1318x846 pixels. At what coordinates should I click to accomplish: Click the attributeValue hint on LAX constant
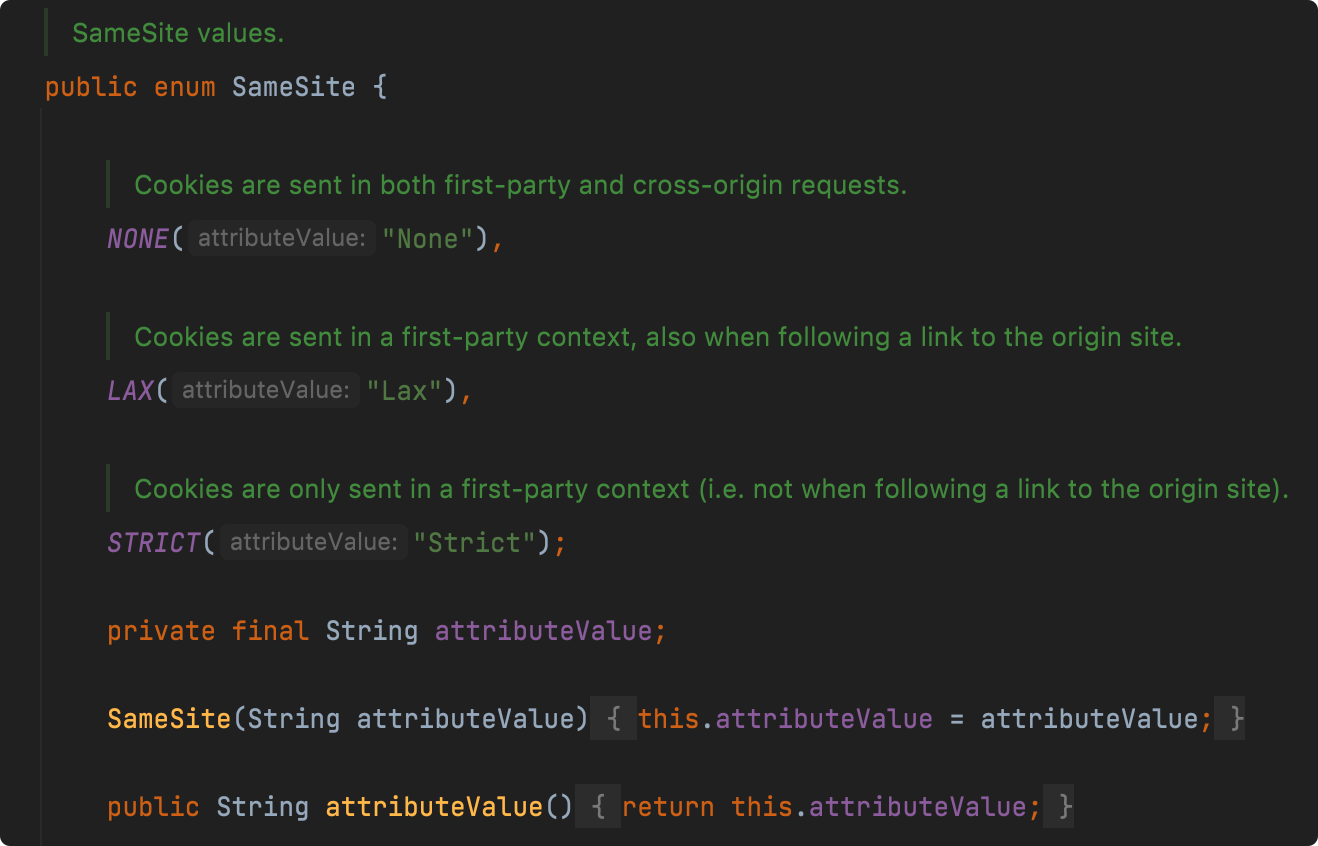tap(265, 391)
